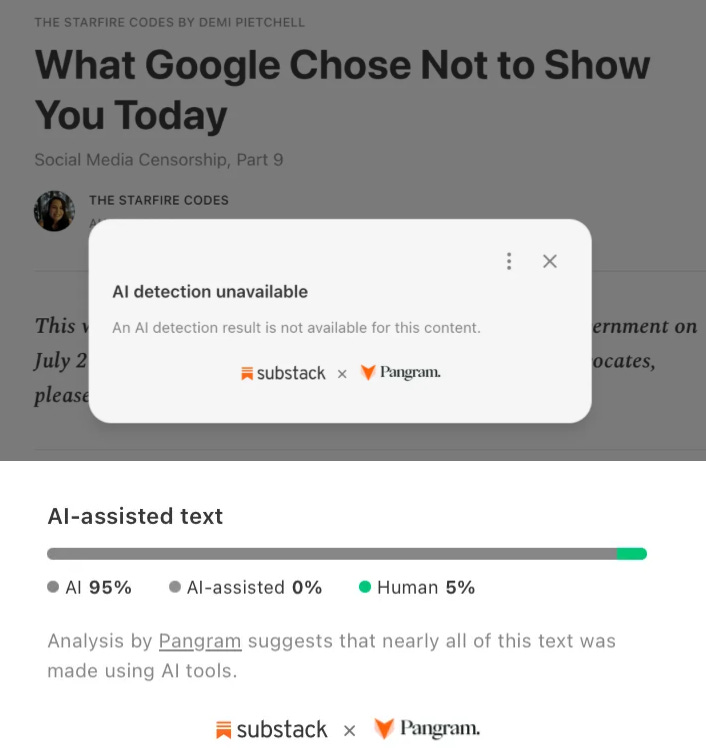Select the green Human 5% legend dot

click(365, 587)
